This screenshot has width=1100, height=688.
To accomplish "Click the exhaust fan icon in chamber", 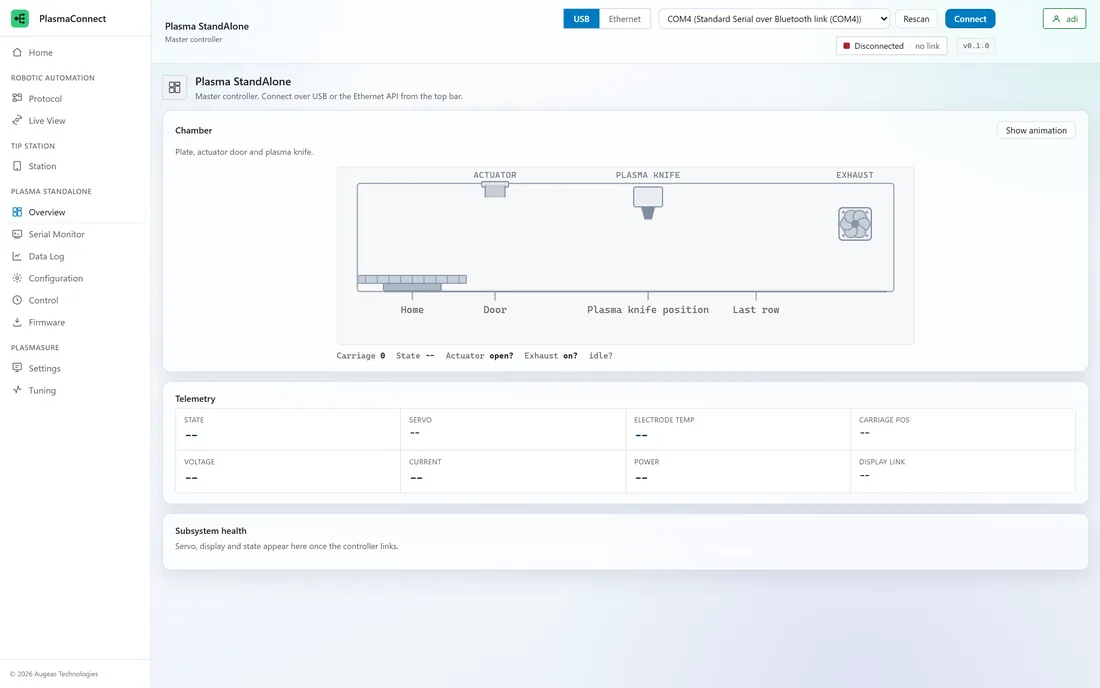I will tap(855, 224).
